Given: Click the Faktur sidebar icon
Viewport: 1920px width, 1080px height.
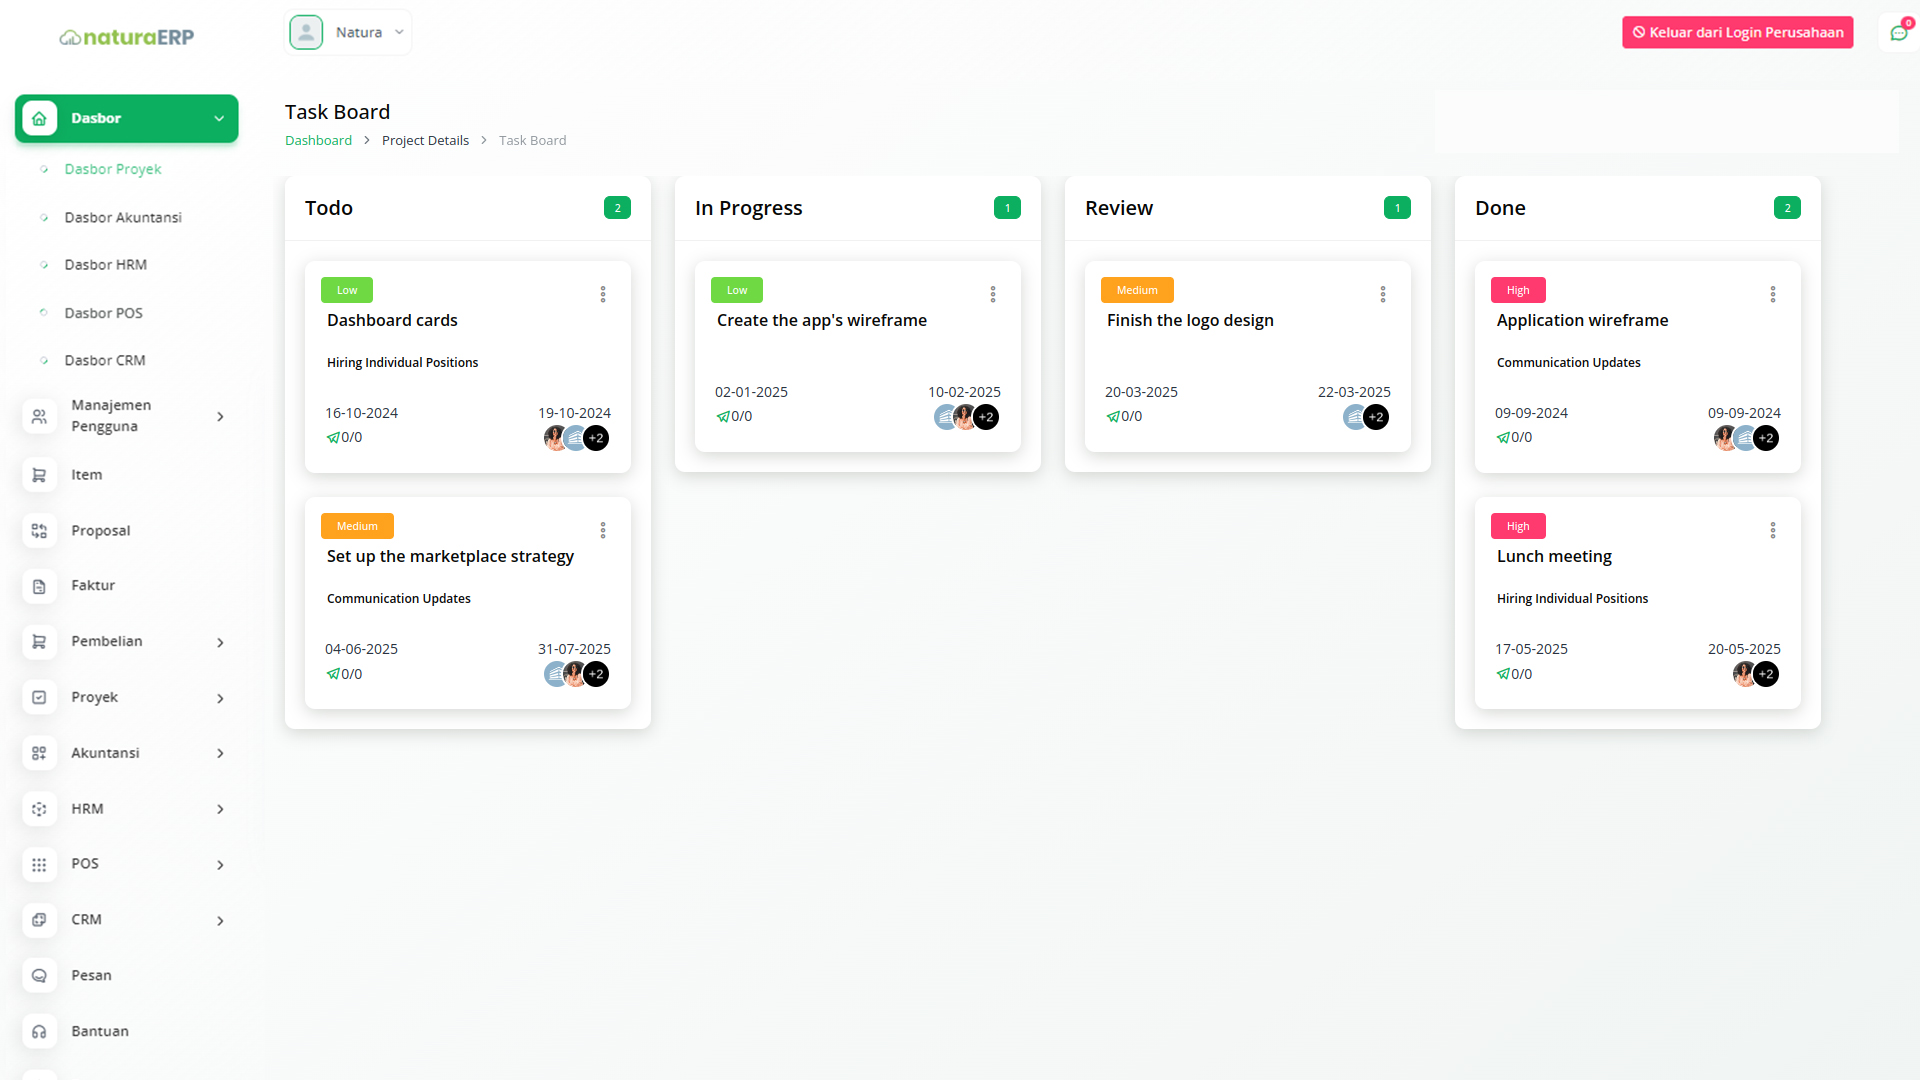Looking at the screenshot, I should click(39, 586).
